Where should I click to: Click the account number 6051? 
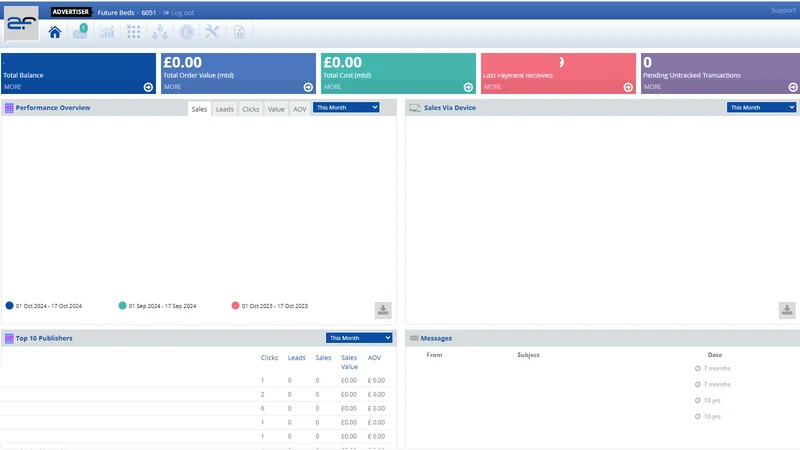coord(148,13)
